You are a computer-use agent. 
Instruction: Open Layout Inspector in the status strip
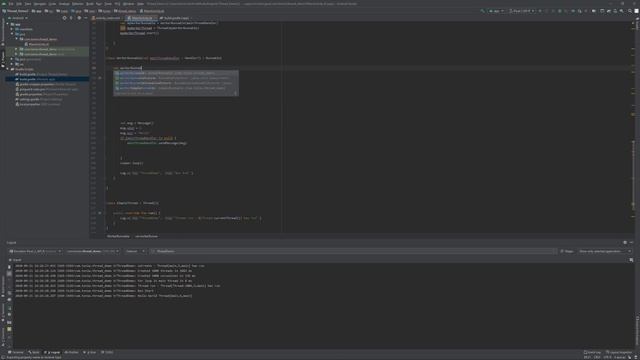click(620, 352)
